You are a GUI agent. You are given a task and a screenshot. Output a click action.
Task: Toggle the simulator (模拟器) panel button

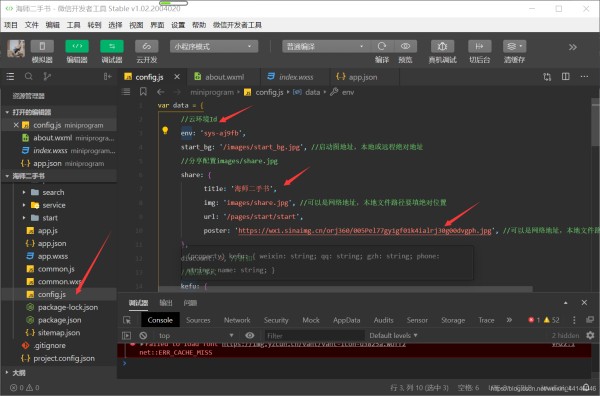click(42, 46)
